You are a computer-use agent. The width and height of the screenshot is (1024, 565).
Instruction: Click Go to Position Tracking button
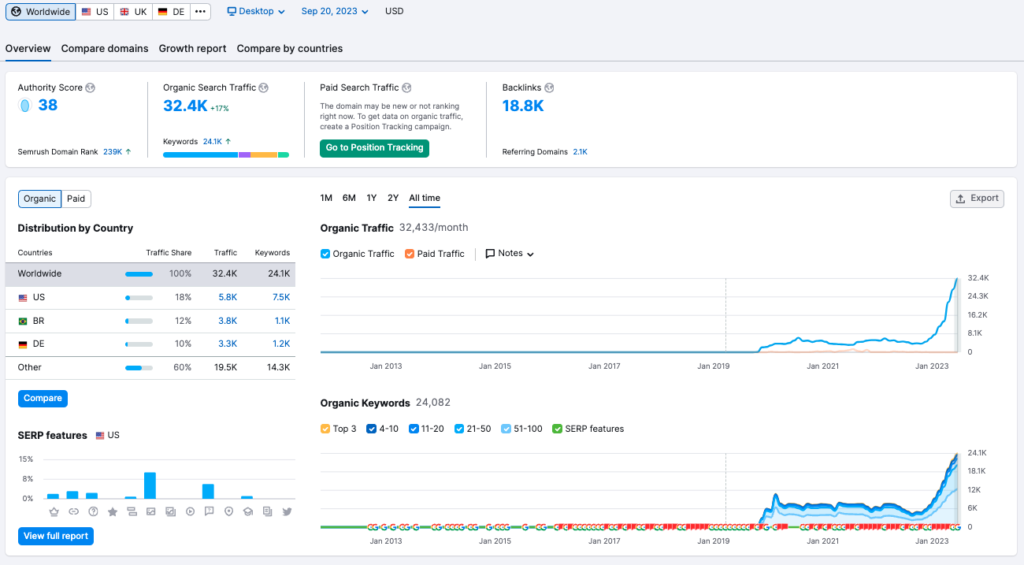[x=374, y=148]
